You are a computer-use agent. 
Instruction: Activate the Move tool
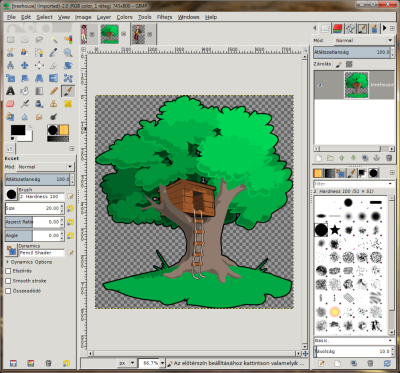(x=25, y=65)
